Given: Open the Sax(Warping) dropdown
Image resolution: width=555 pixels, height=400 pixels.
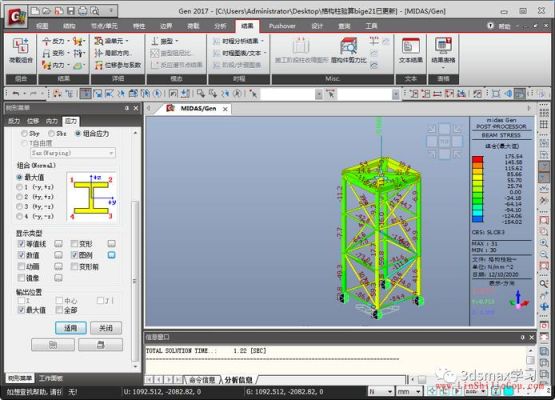Looking at the screenshot, I should pyautogui.click(x=73, y=153).
